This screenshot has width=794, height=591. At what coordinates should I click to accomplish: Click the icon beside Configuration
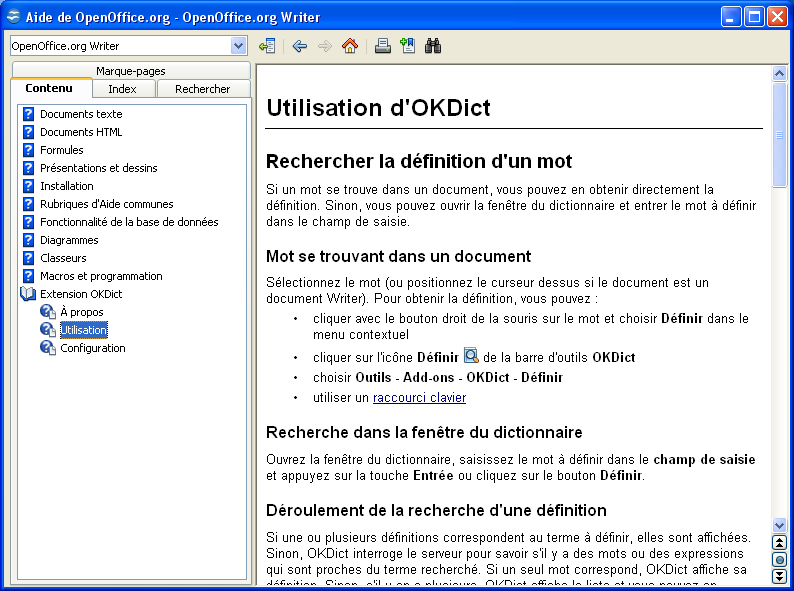(x=48, y=348)
